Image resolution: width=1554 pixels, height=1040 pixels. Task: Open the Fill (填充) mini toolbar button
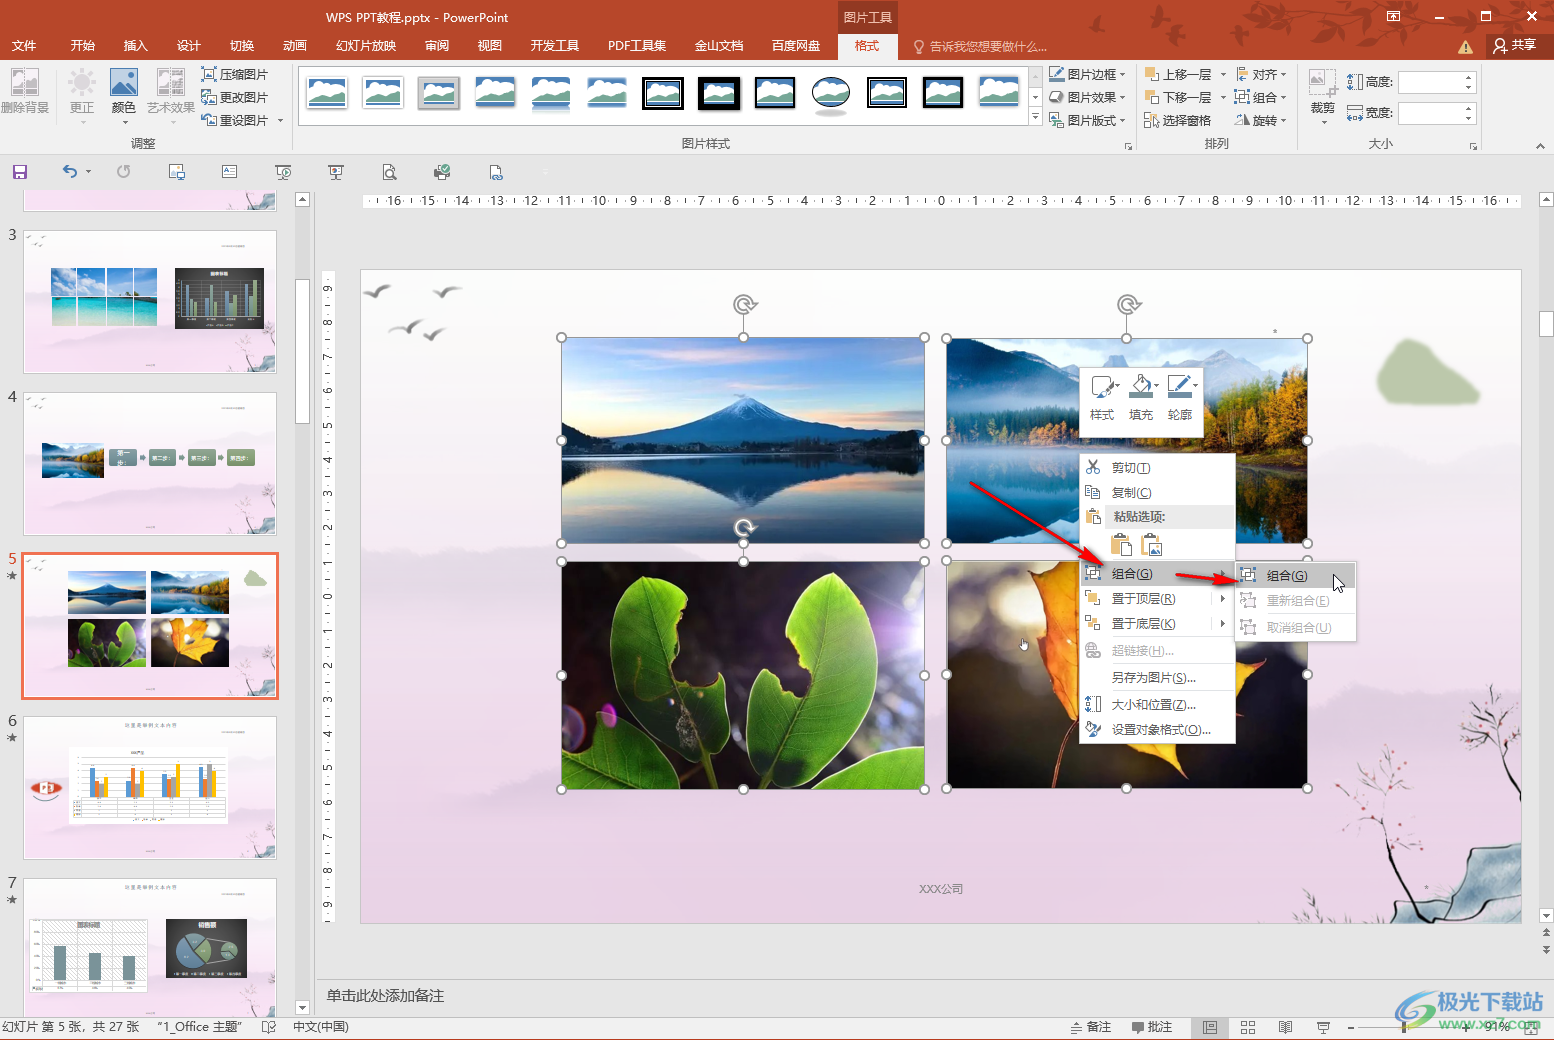[1141, 398]
